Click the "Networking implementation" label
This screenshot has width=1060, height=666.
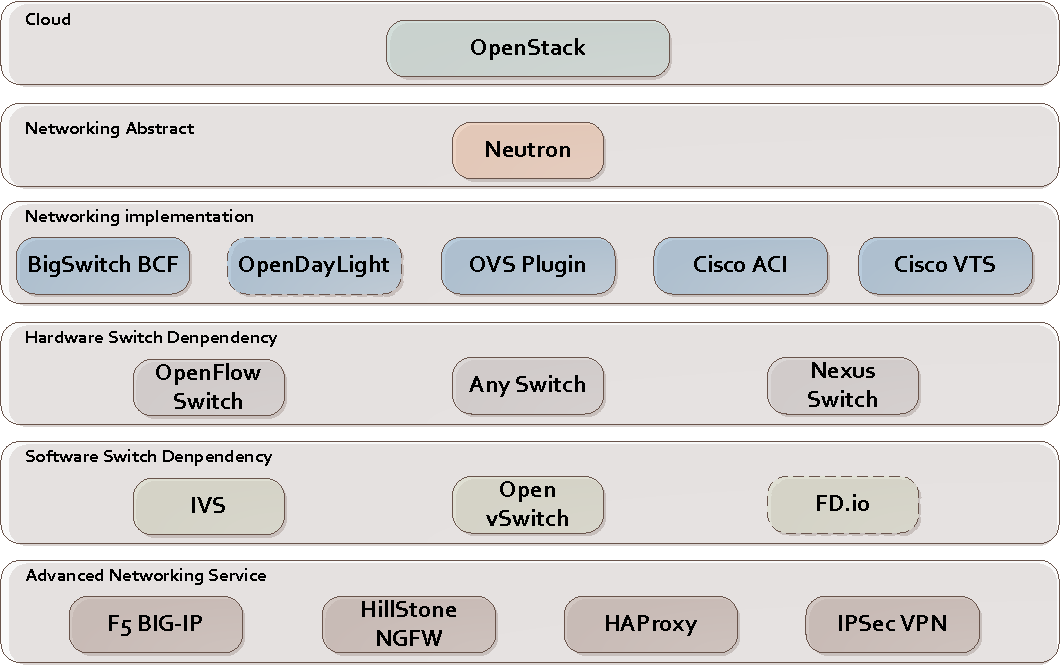[139, 216]
